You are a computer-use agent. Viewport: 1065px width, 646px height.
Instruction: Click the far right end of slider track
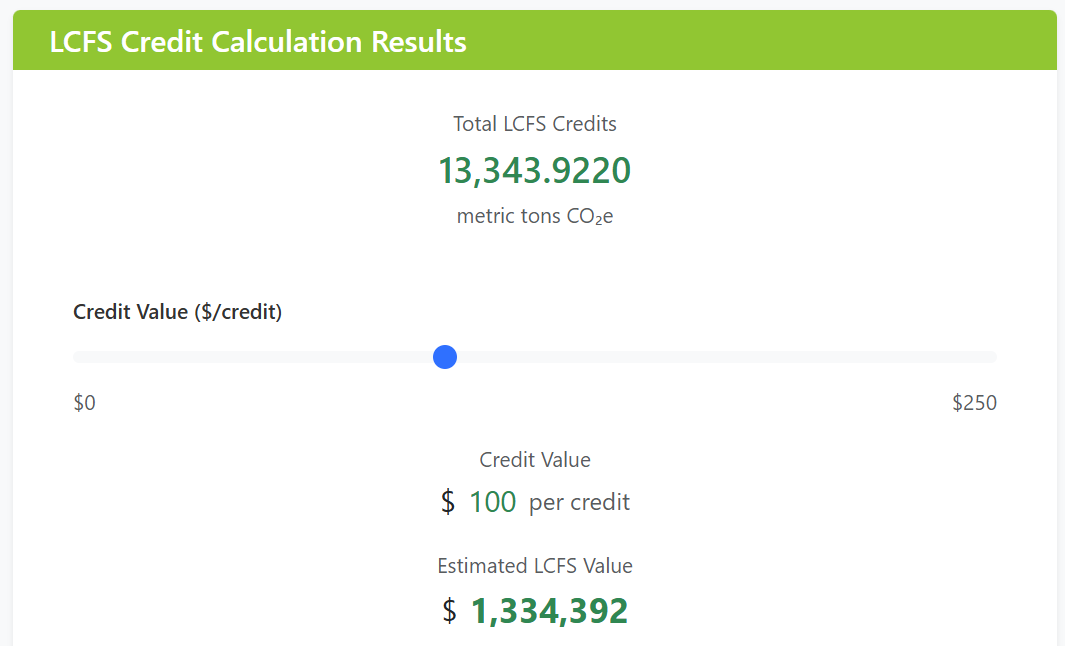point(993,357)
